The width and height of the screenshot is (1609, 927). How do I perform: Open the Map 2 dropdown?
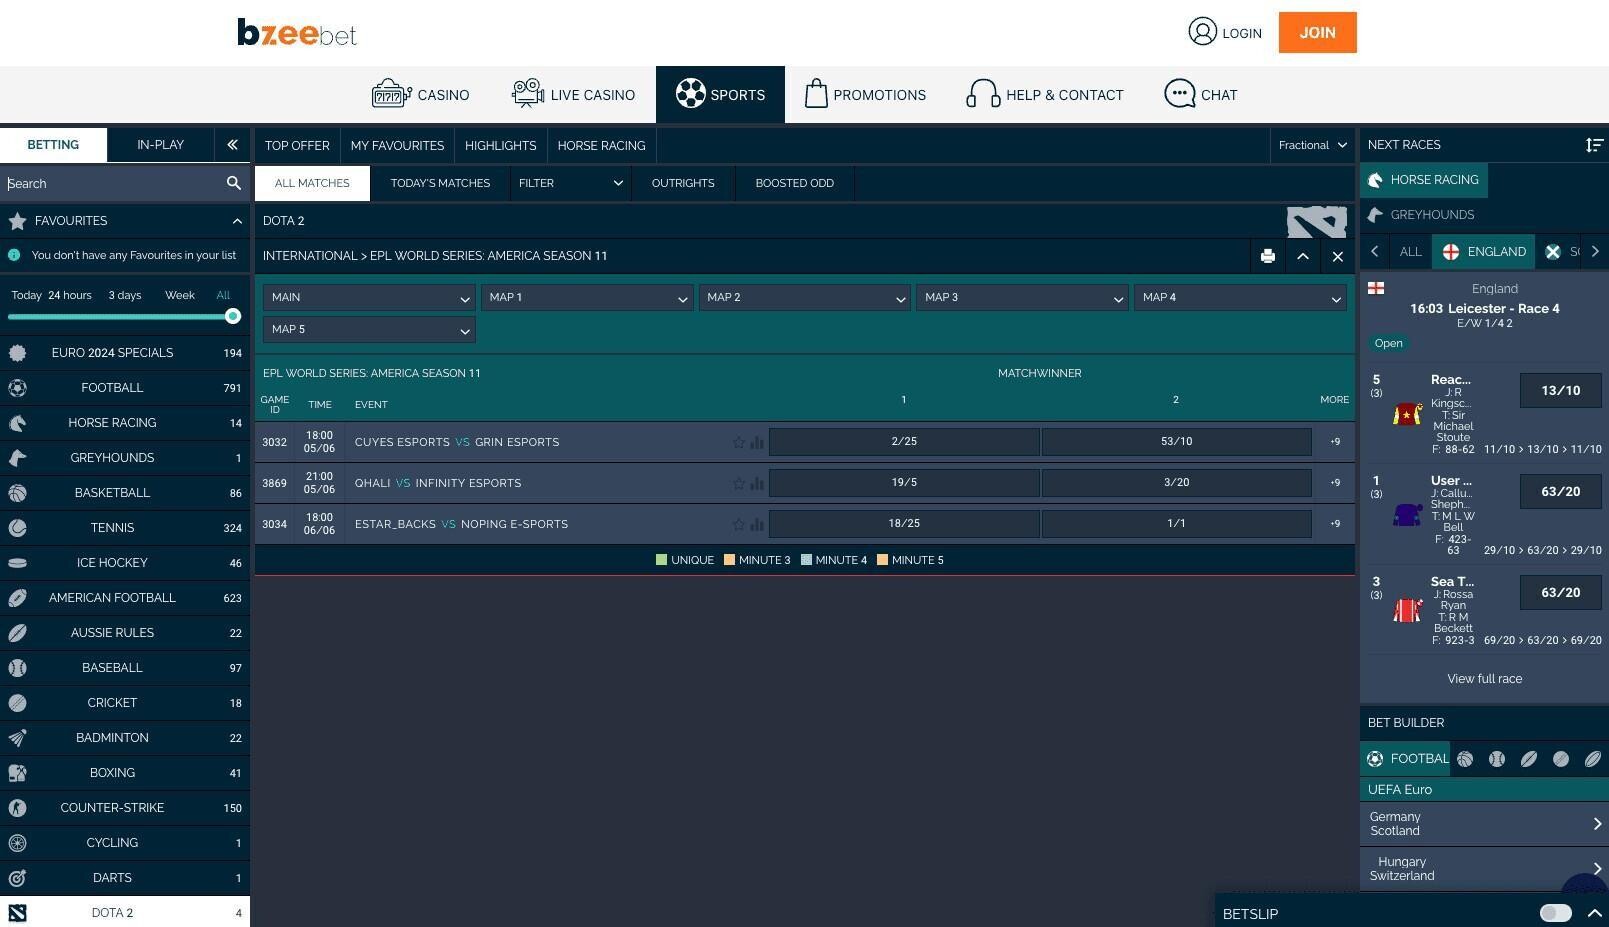tap(805, 298)
